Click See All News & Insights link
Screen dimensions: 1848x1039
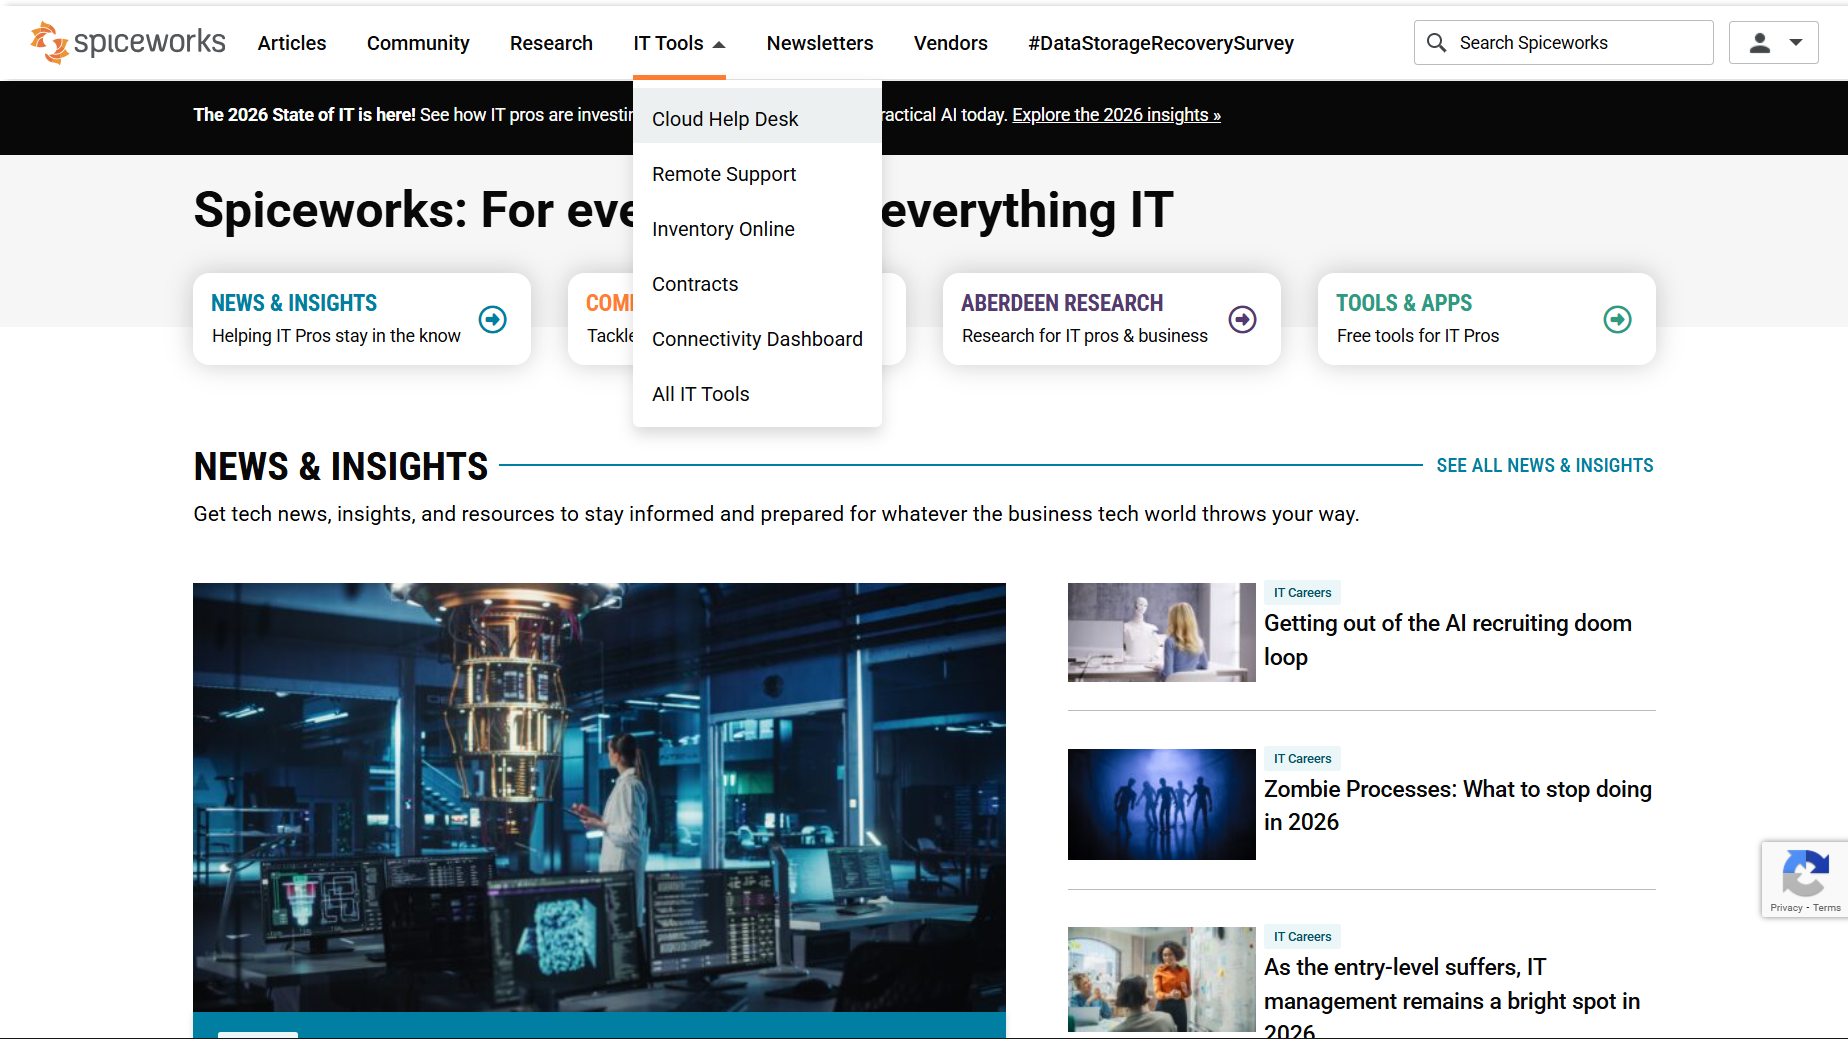pyautogui.click(x=1544, y=465)
